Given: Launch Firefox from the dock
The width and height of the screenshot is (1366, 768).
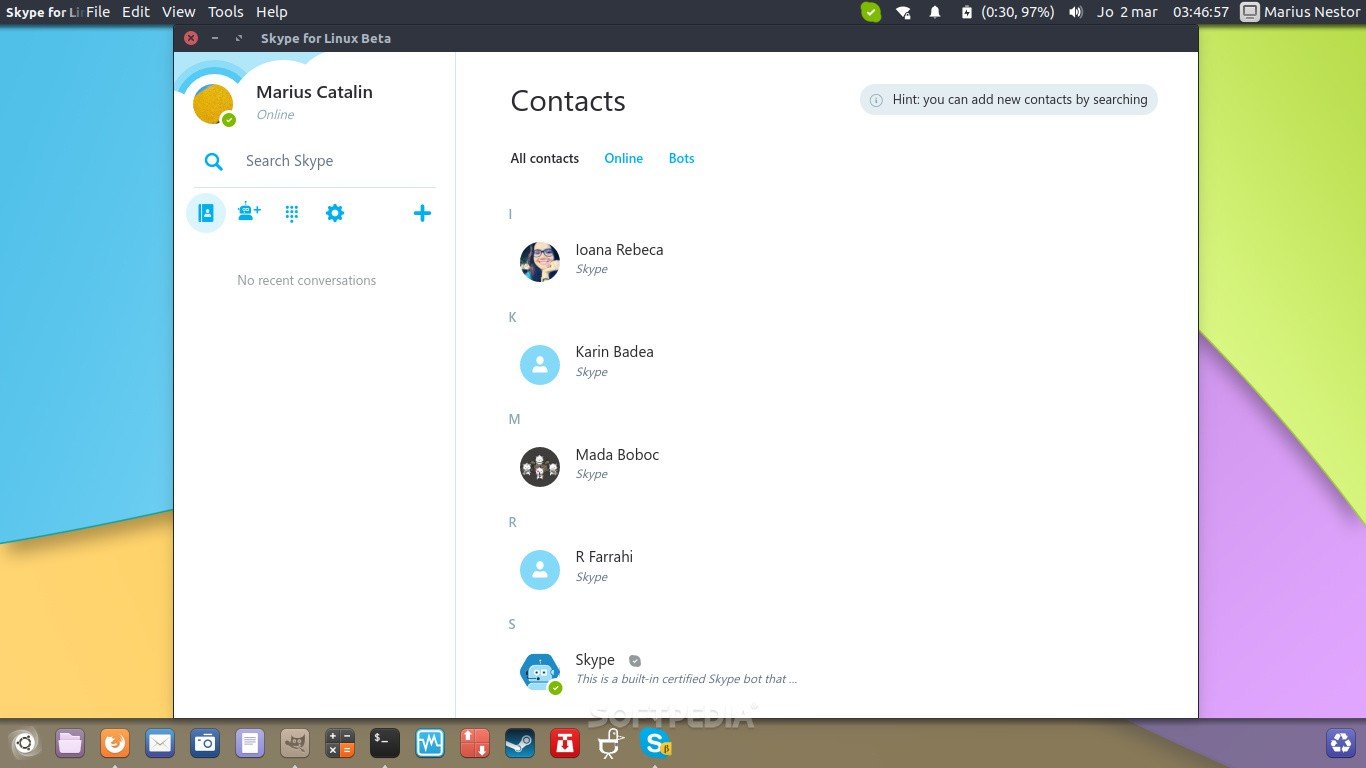Looking at the screenshot, I should pyautogui.click(x=115, y=743).
